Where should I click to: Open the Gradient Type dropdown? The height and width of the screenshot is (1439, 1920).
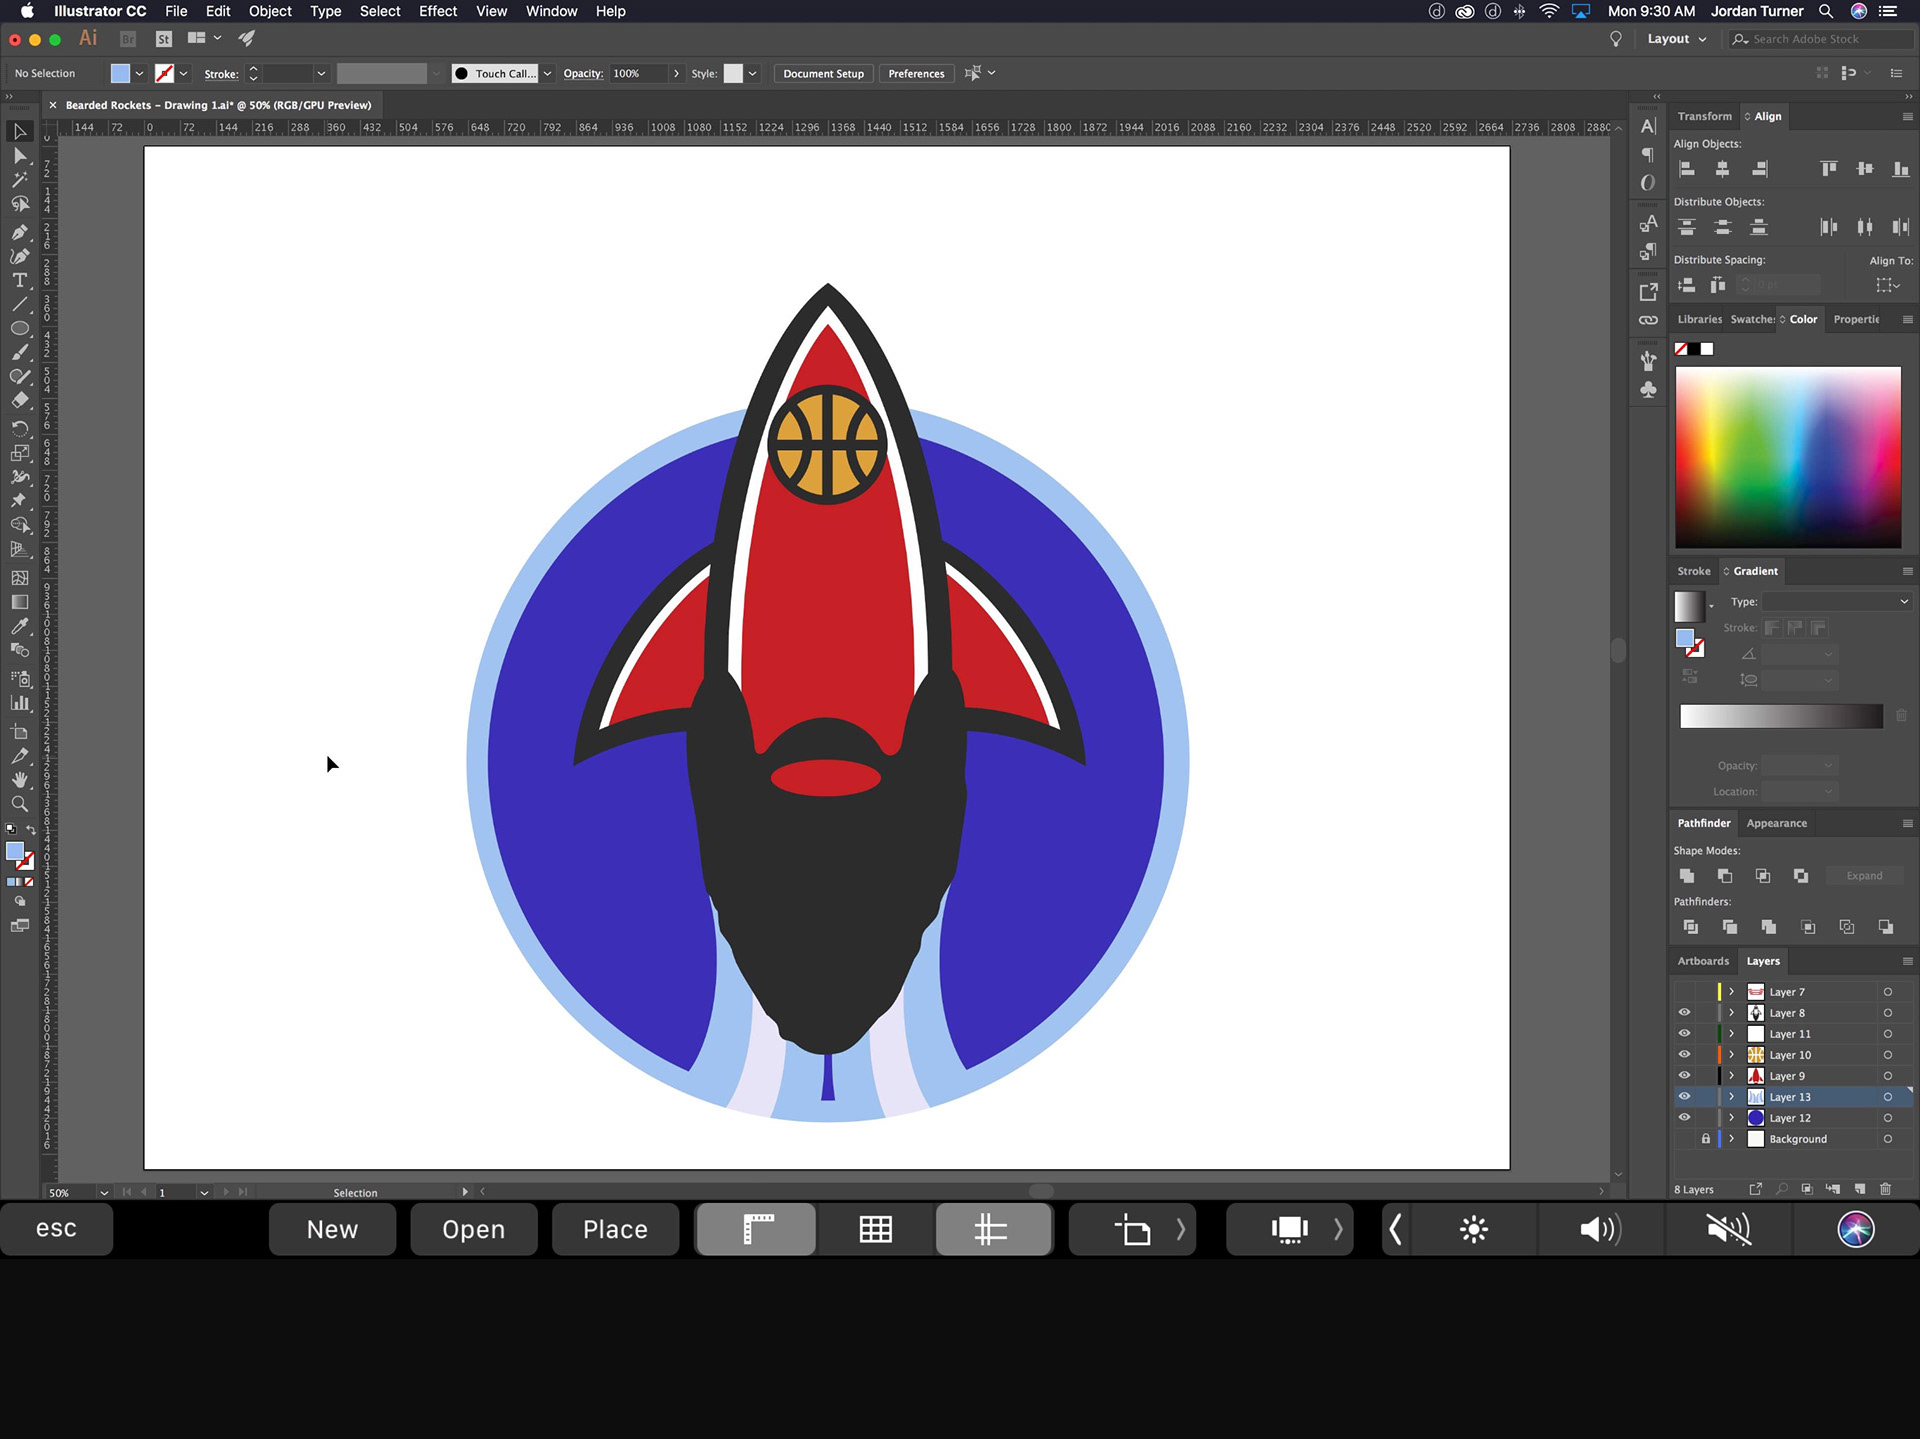[1836, 602]
